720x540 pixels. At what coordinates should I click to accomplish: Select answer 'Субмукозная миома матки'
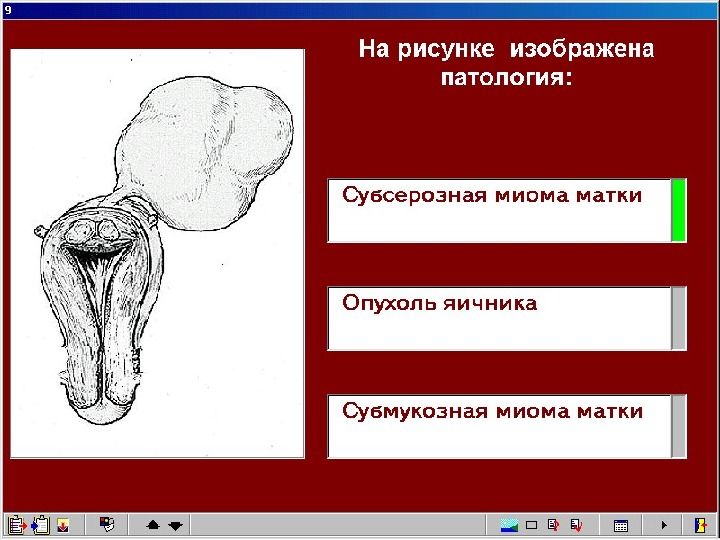(x=499, y=426)
